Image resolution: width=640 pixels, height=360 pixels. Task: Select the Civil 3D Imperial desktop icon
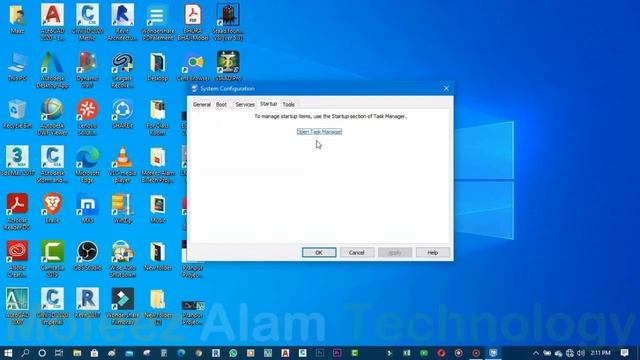52,306
